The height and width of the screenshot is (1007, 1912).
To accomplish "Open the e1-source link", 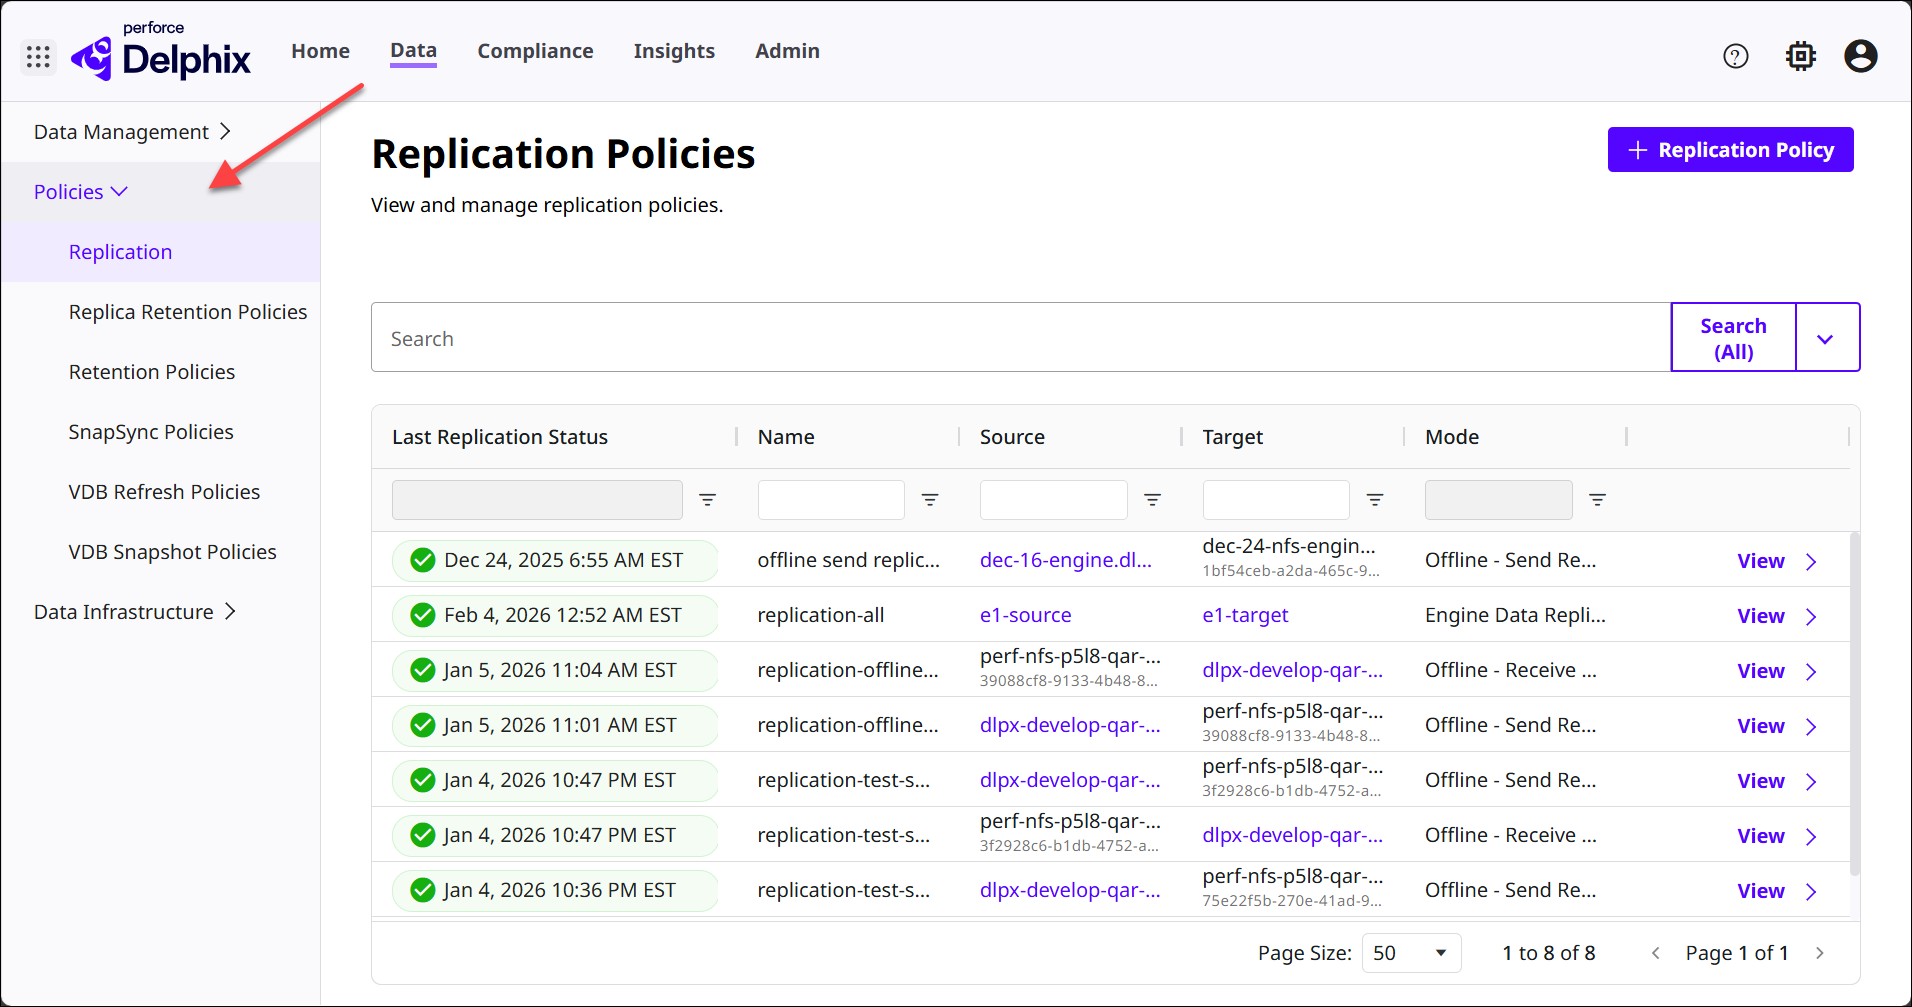I will point(1025,616).
